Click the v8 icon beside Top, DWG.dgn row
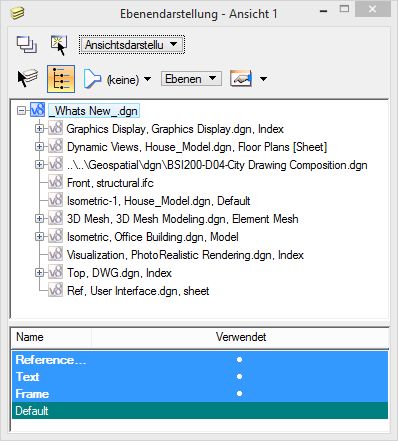Screen dimensions: 398x441 55,273
